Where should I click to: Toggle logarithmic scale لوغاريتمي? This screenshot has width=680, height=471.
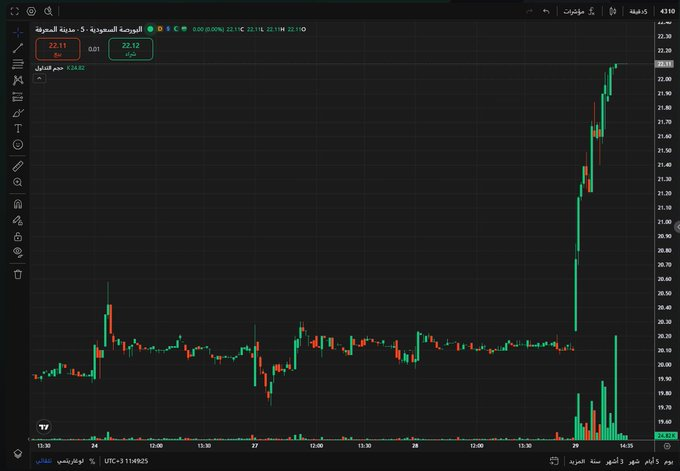coord(70,461)
